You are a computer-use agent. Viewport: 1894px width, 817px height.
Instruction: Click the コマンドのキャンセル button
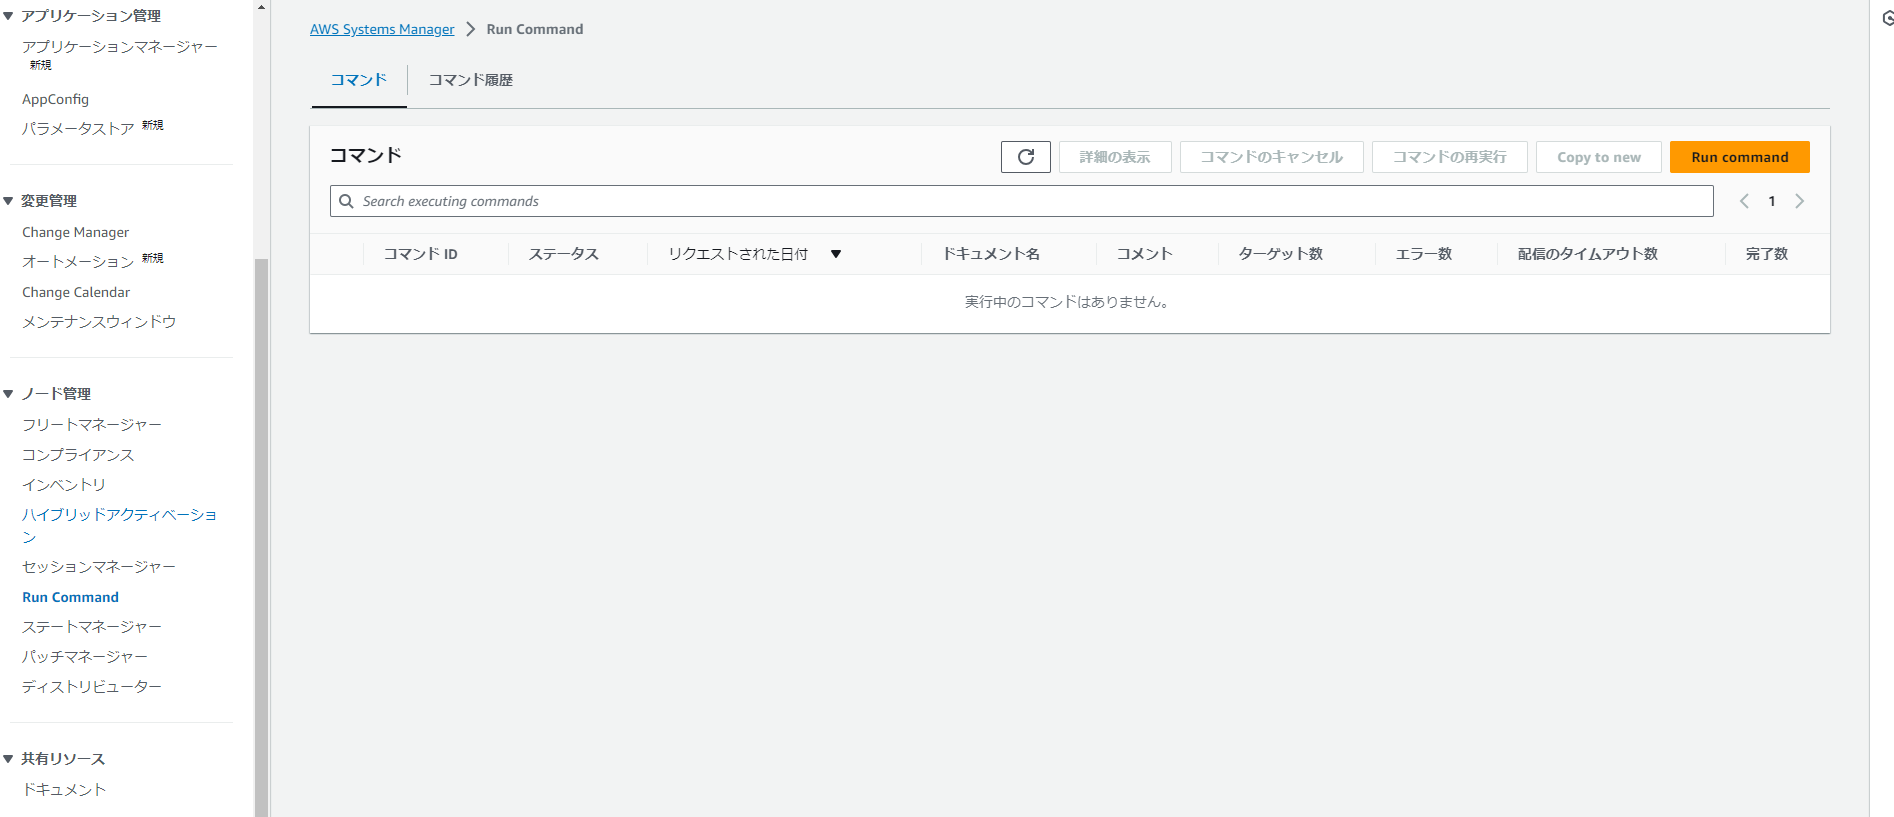point(1271,157)
